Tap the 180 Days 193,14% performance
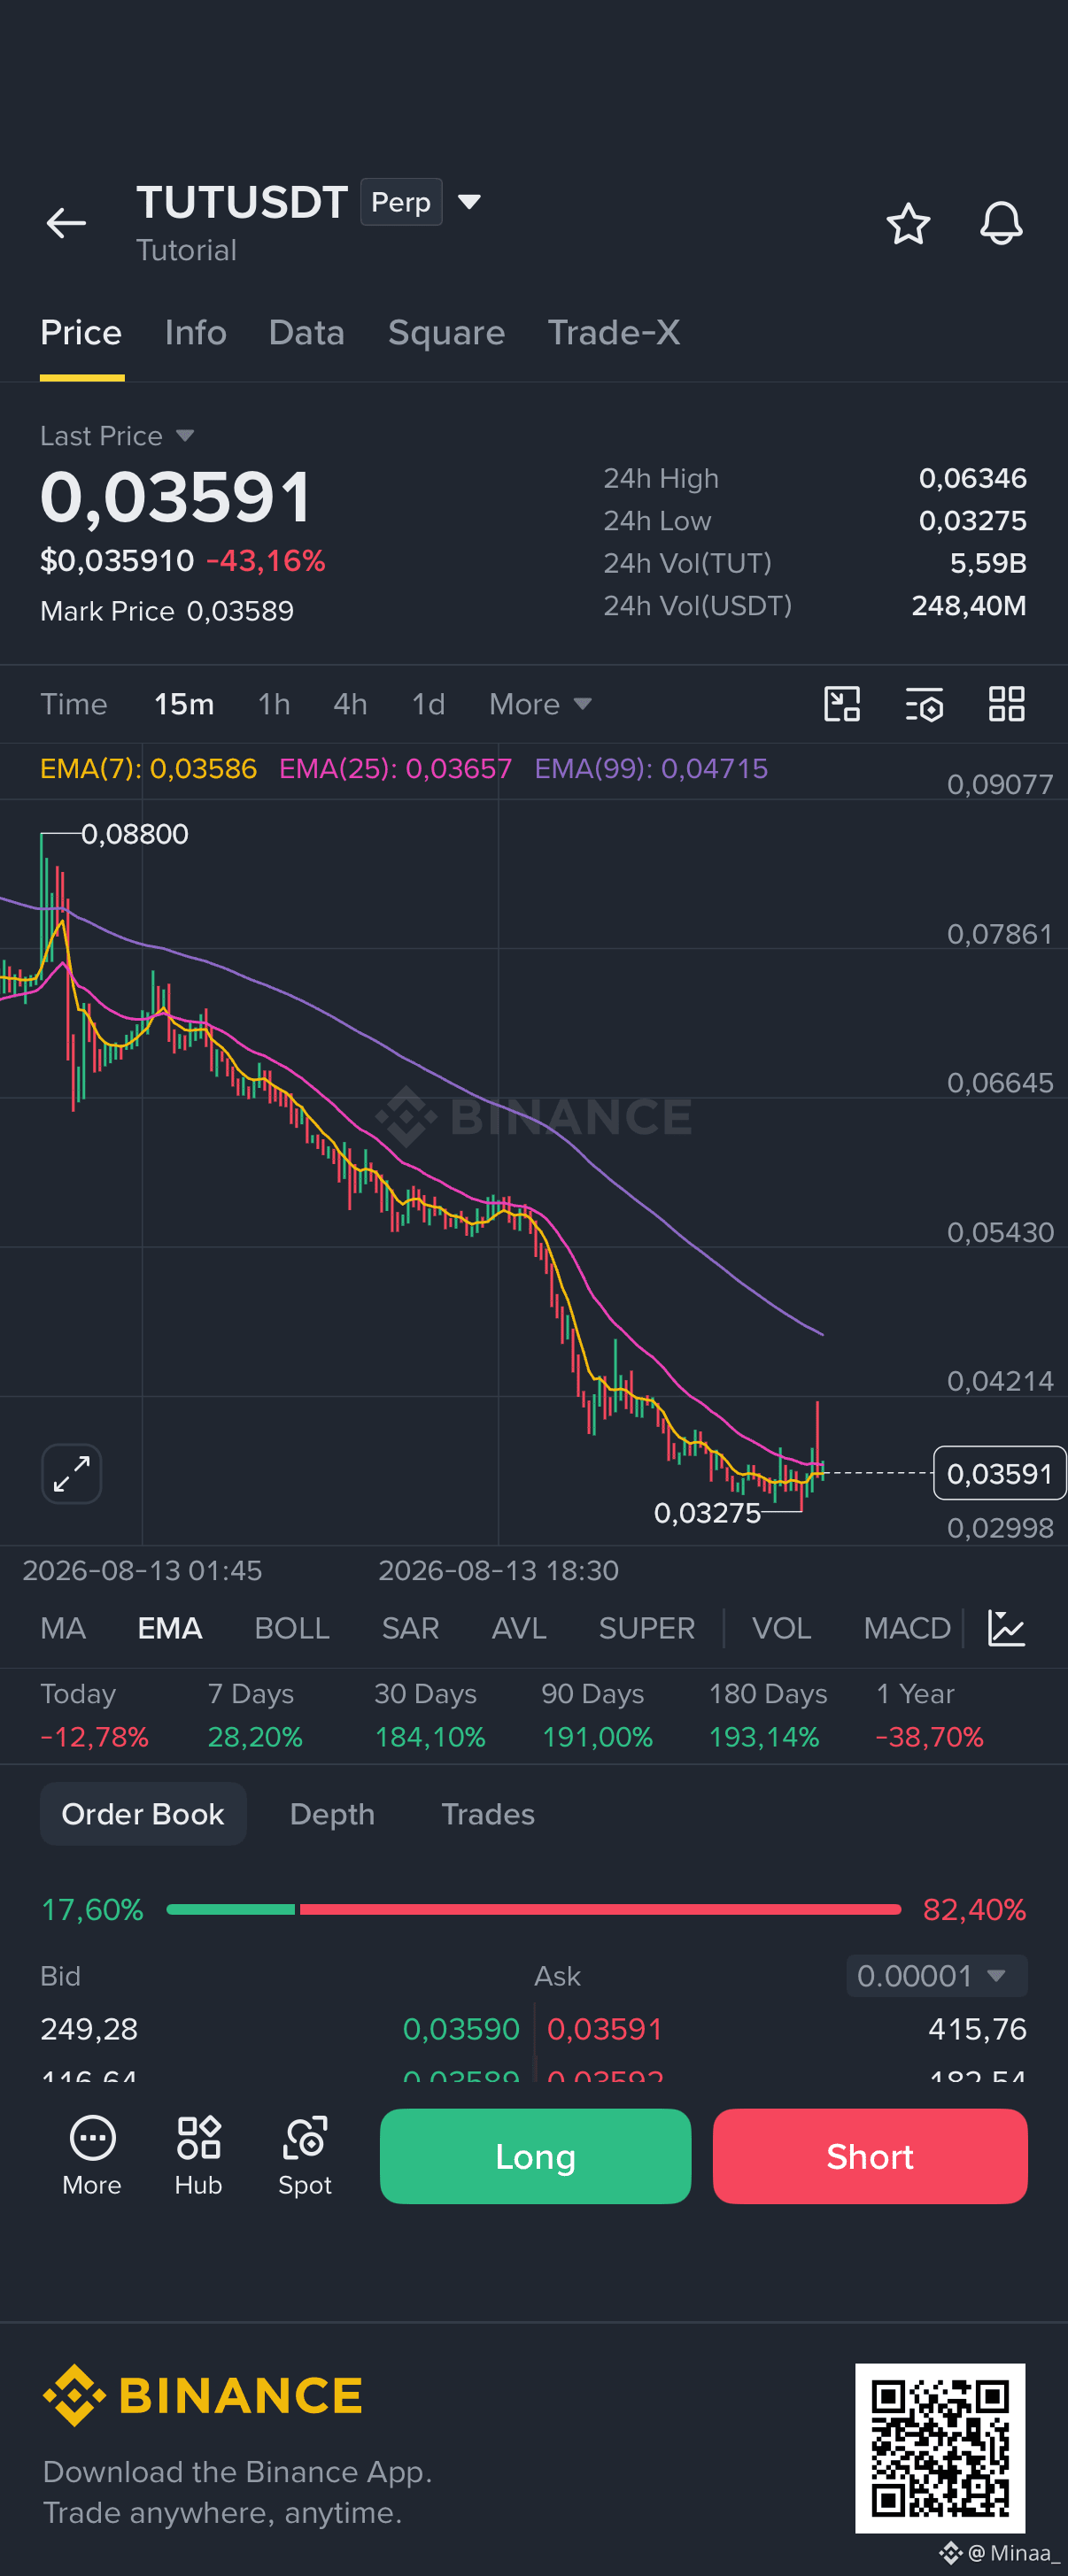The width and height of the screenshot is (1068, 2576). 768,1715
